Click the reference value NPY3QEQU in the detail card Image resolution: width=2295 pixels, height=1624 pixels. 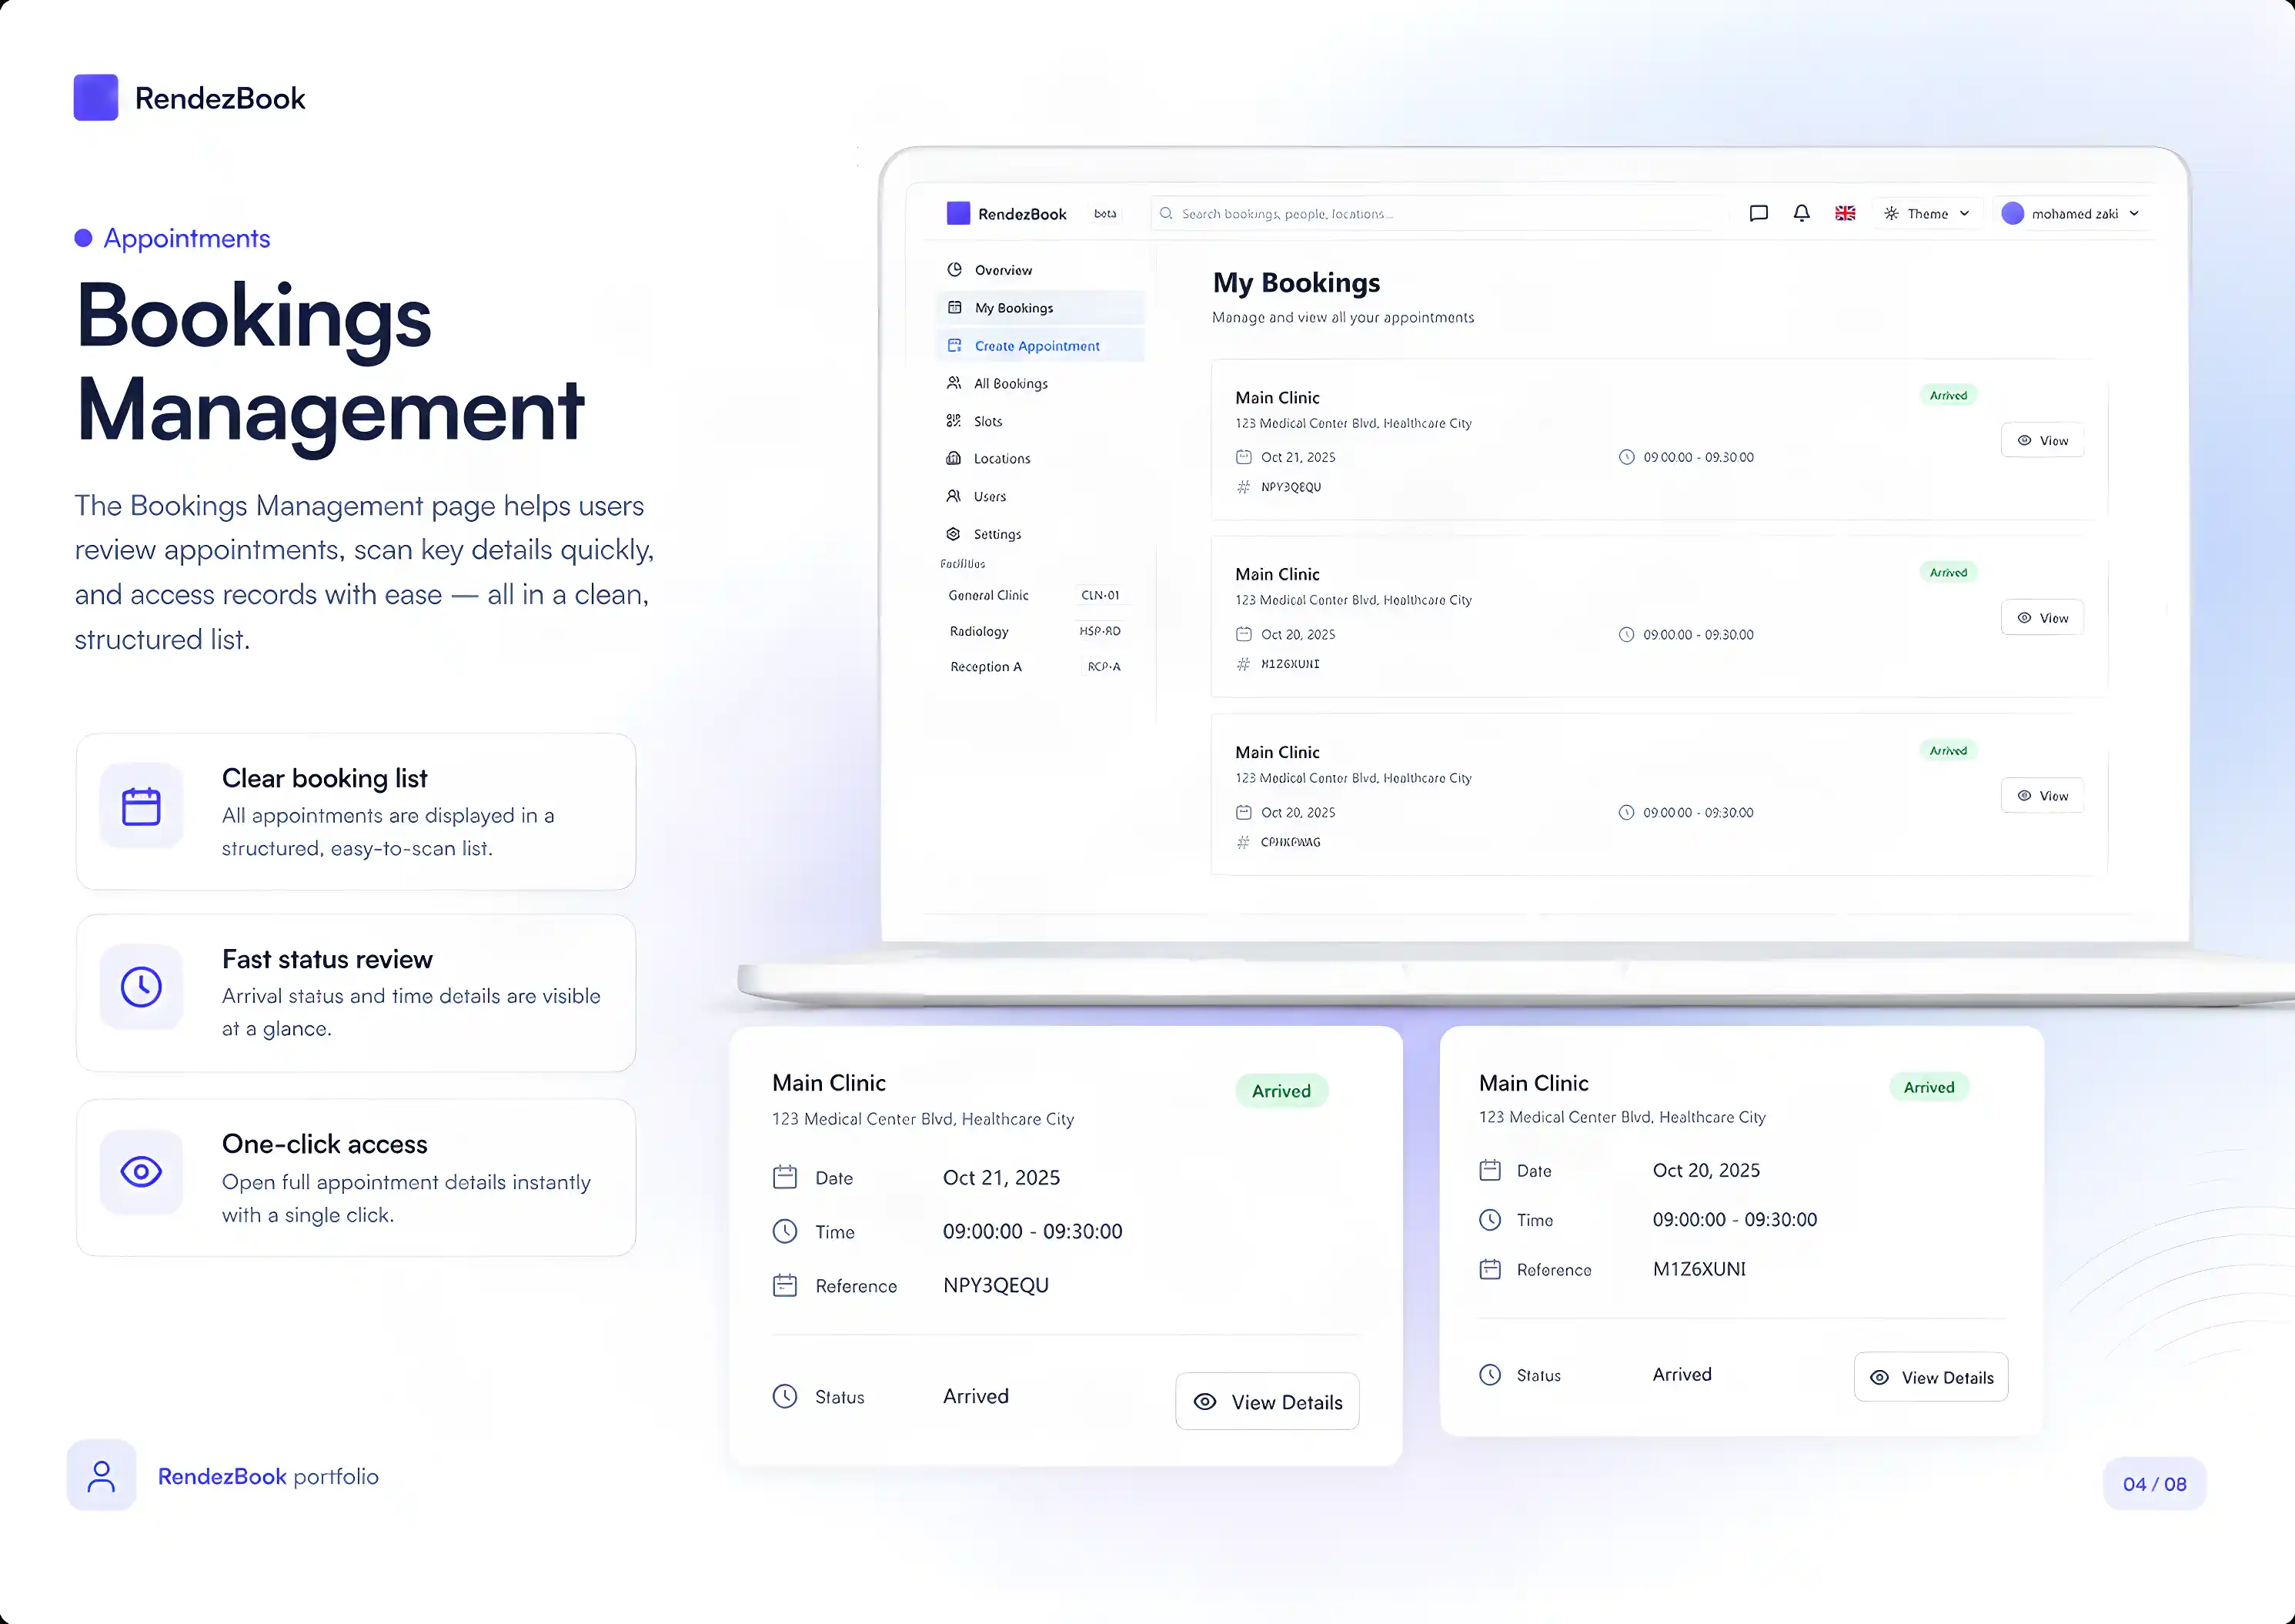point(996,1285)
